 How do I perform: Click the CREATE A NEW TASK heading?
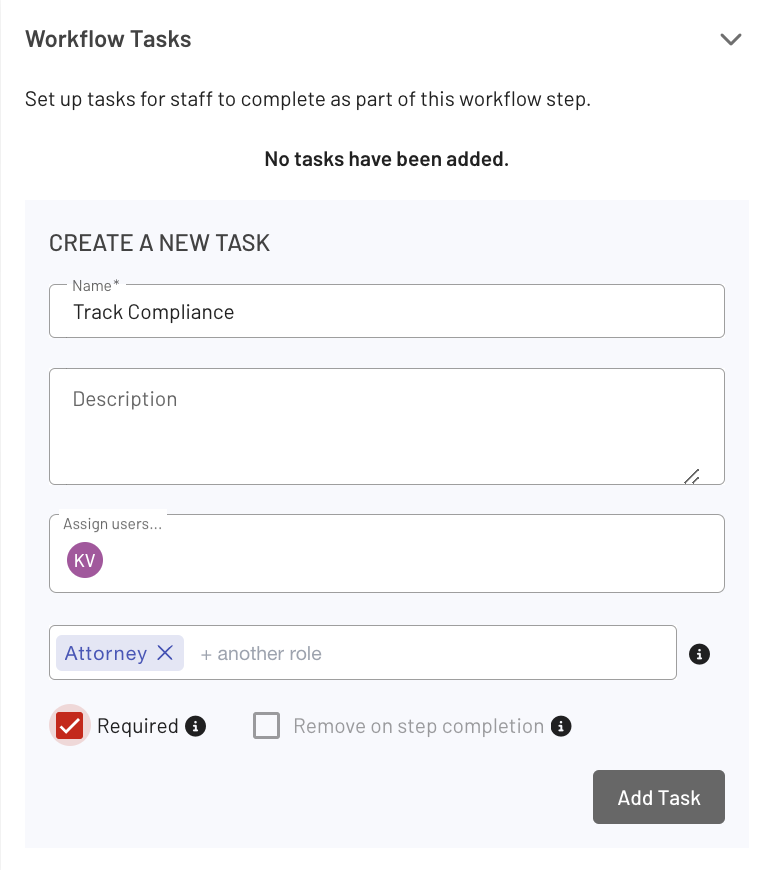159,243
